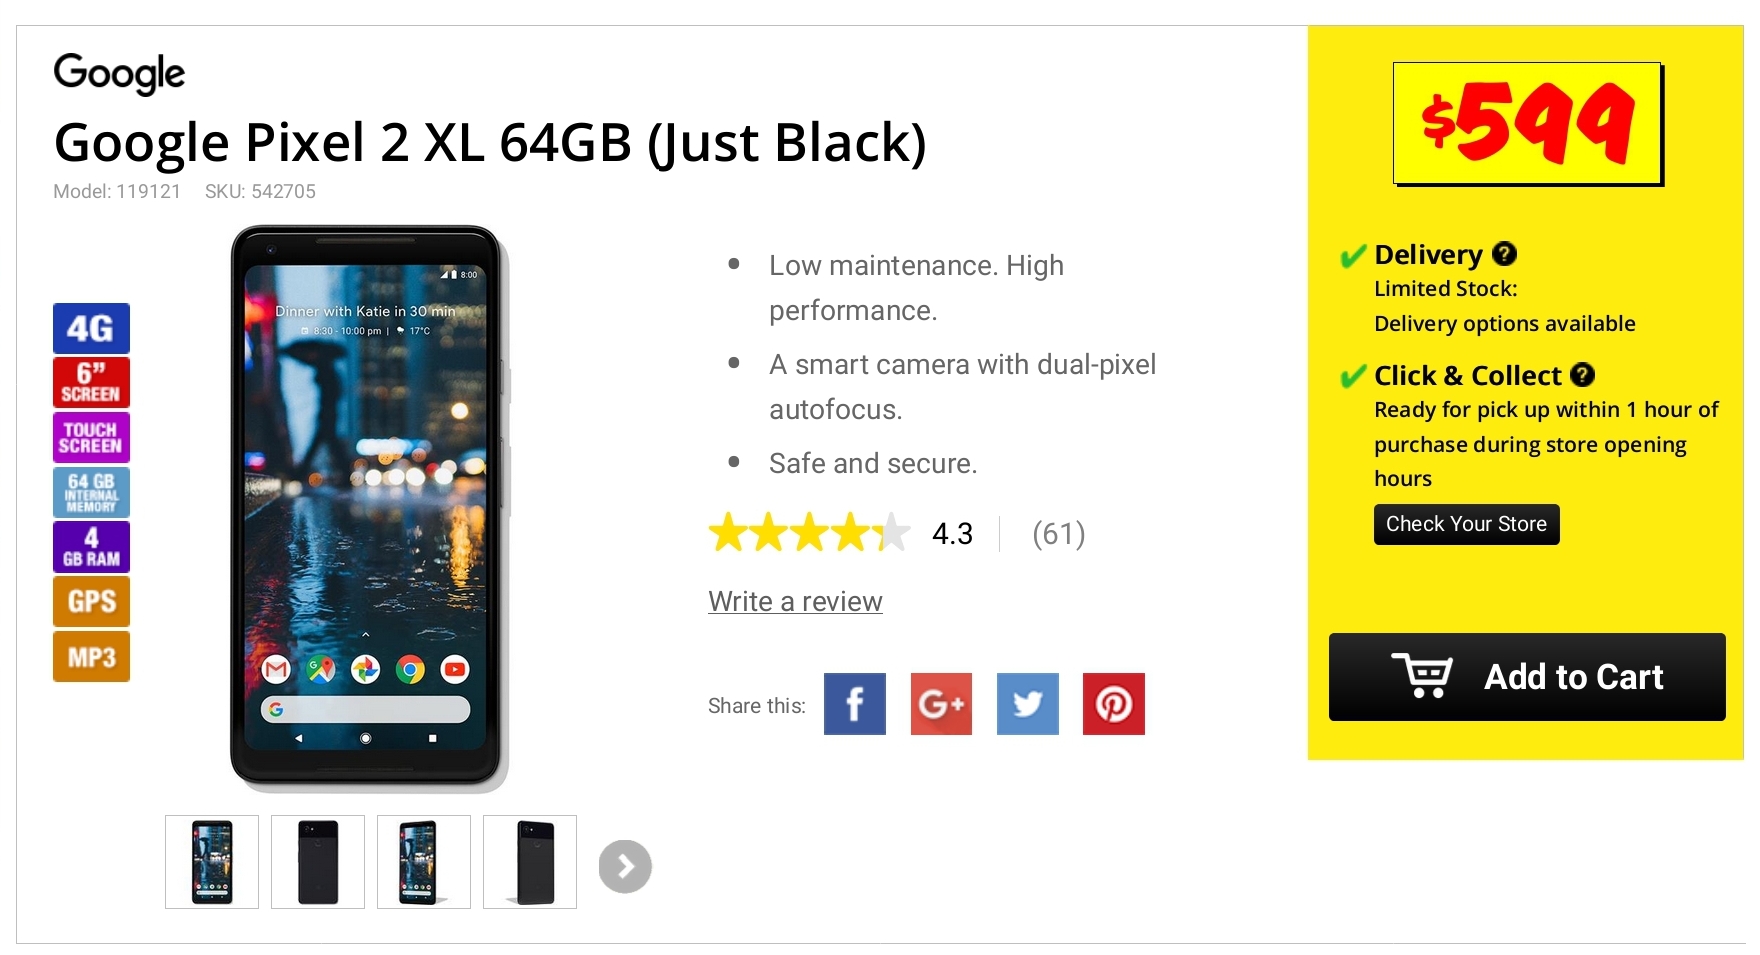Click the 4 GB RAM badge
The height and width of the screenshot is (955, 1760).
point(91,546)
